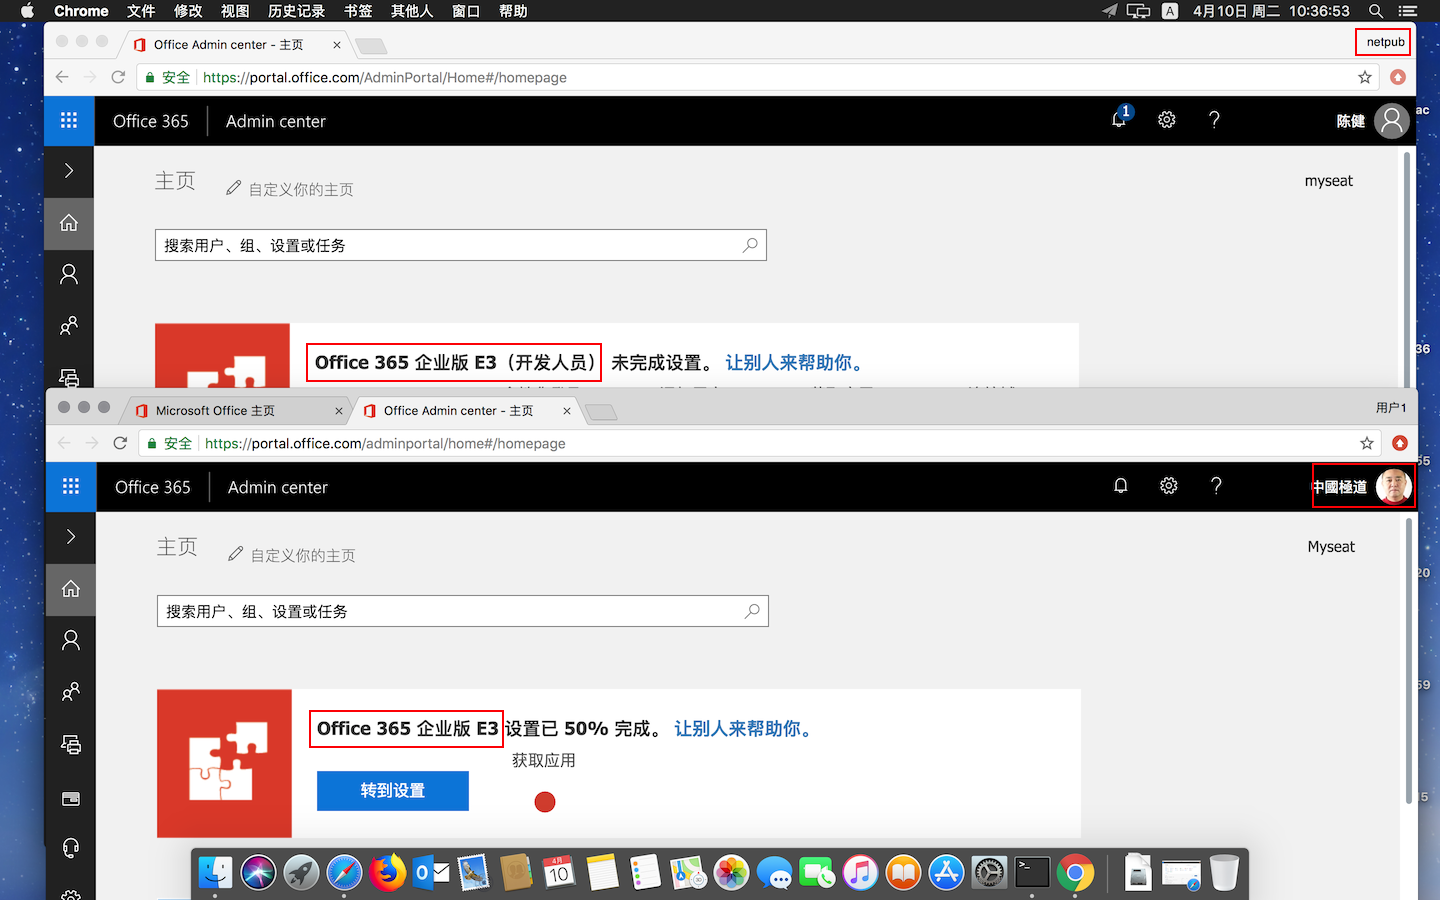This screenshot has height=900, width=1440.
Task: Select Office Admin center tab in front window
Action: [468, 410]
